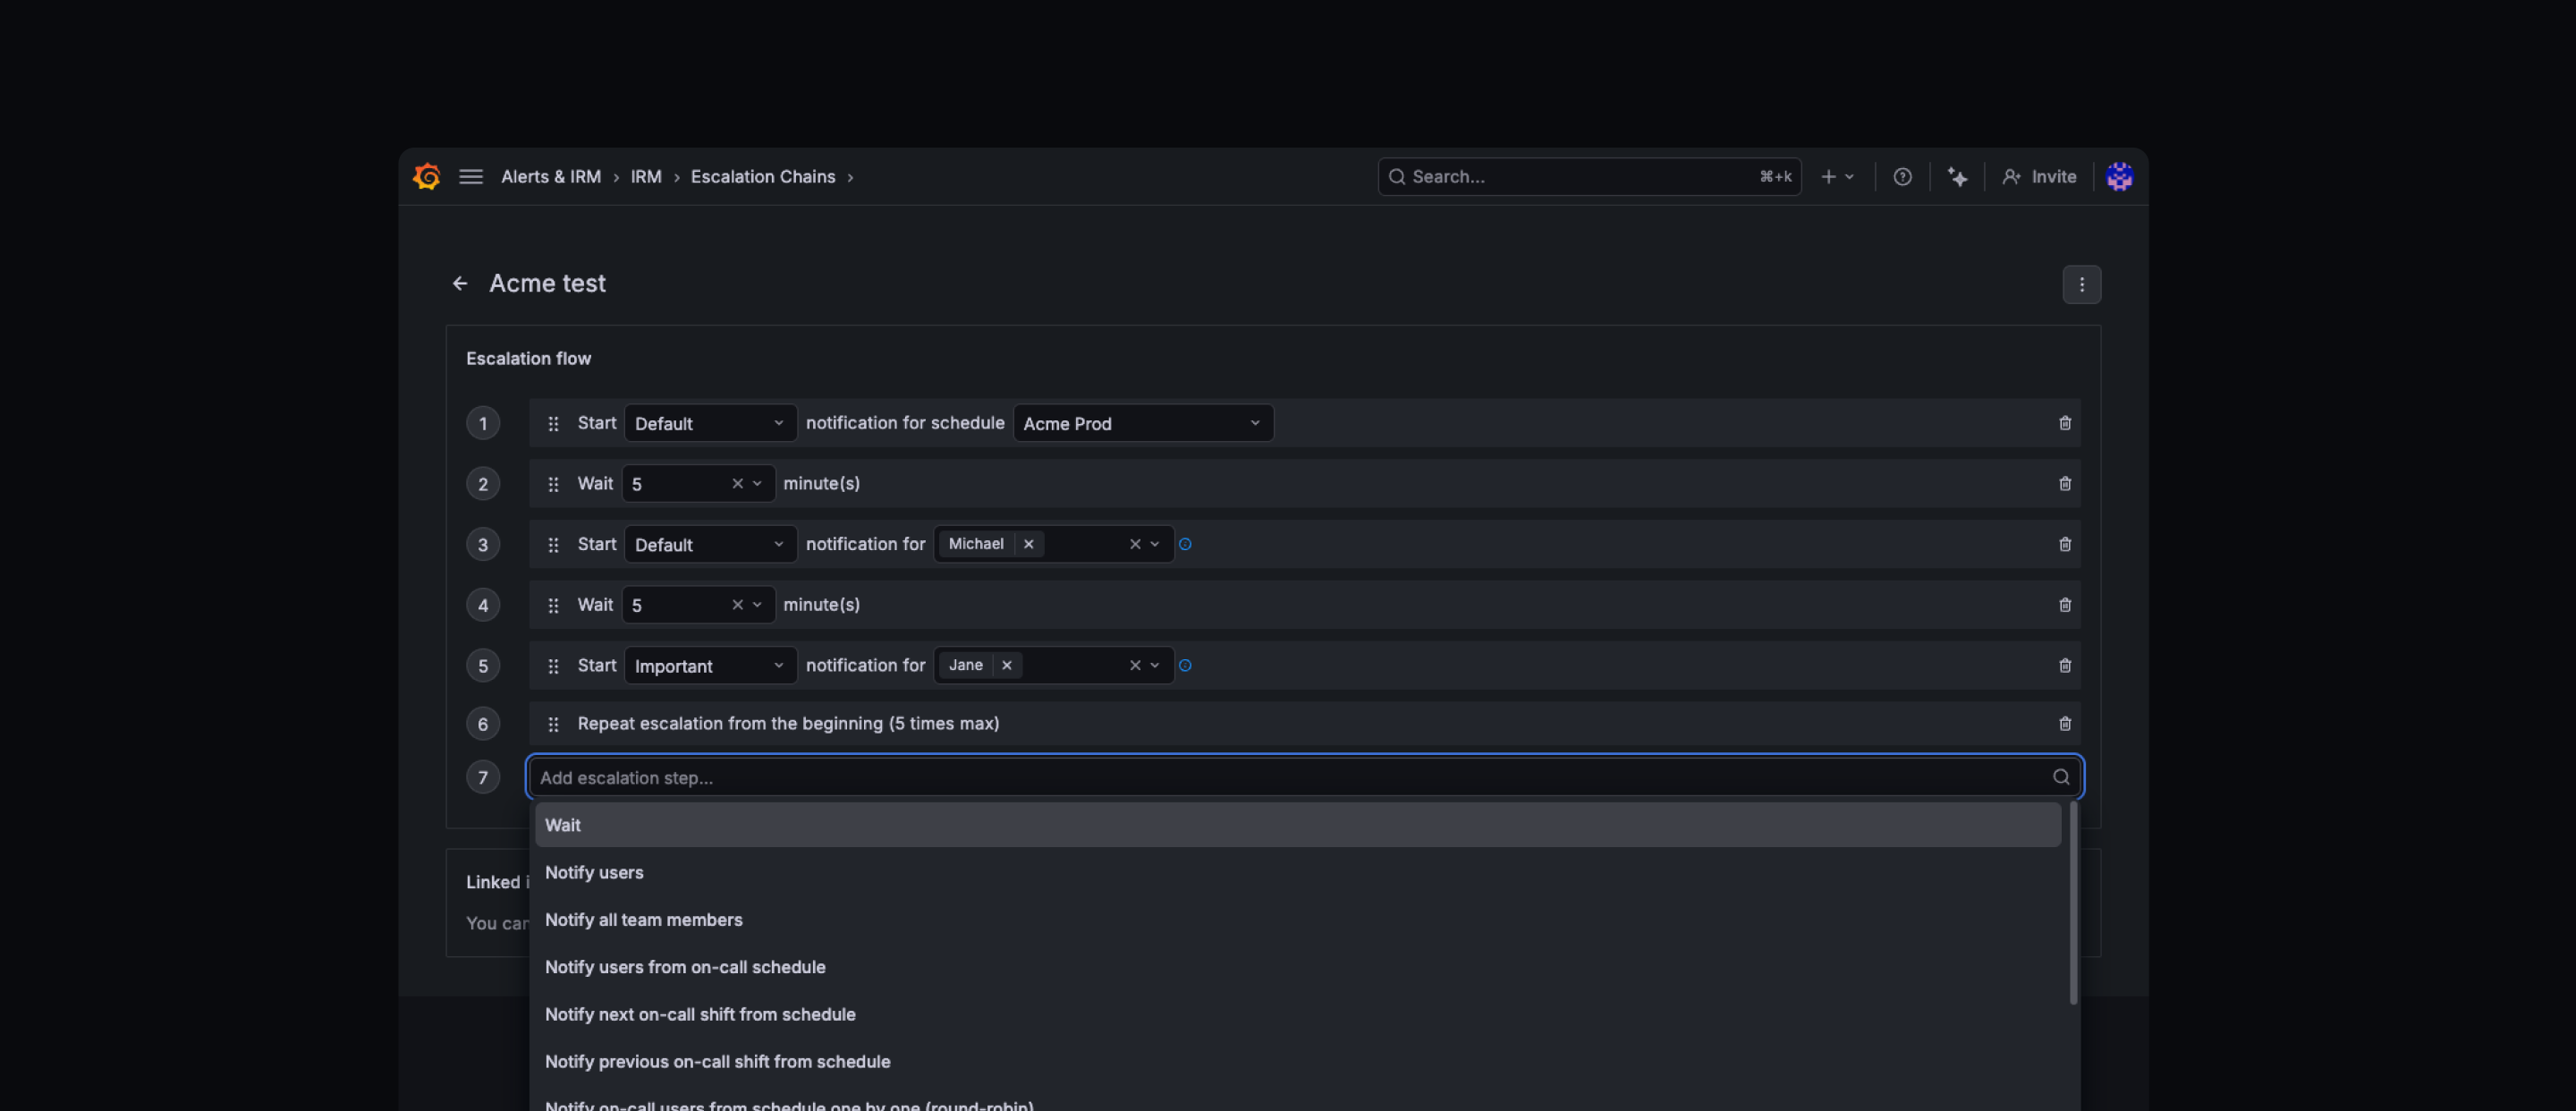The width and height of the screenshot is (2576, 1111).
Task: Open the help question-mark icon
Action: pos(1902,176)
